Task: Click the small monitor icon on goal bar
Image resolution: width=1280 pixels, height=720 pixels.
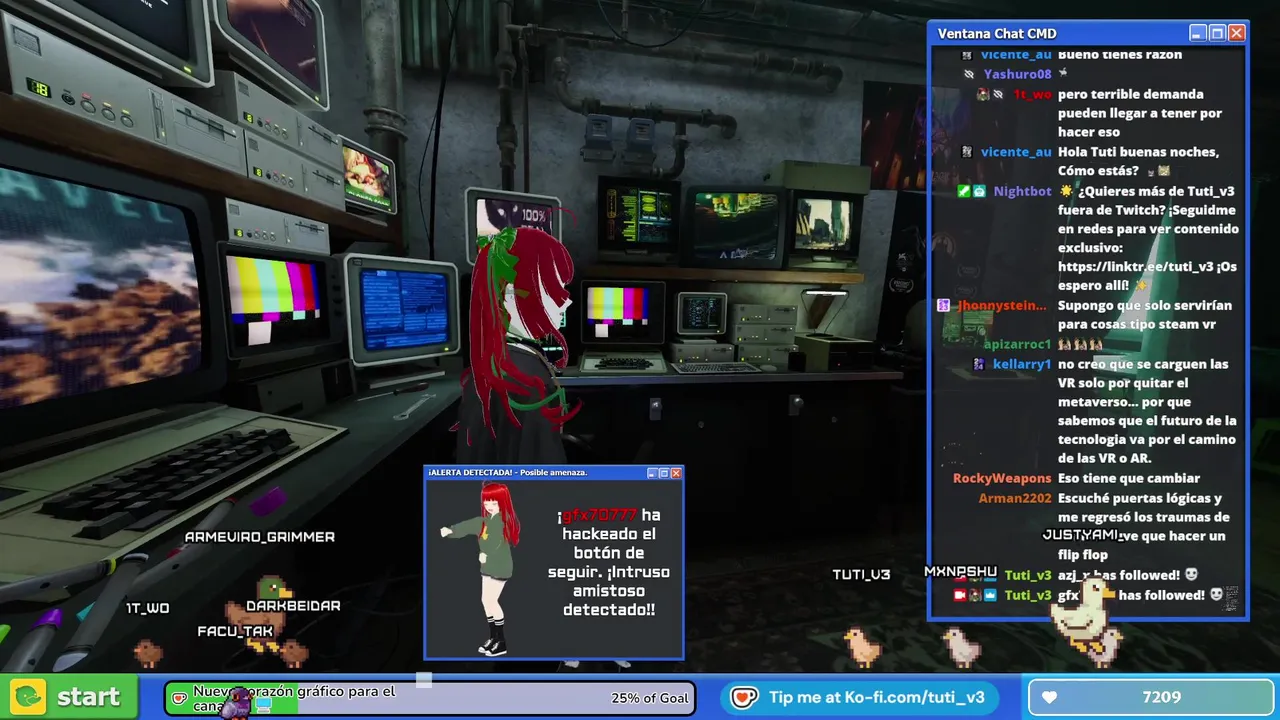Action: pyautogui.click(x=264, y=705)
